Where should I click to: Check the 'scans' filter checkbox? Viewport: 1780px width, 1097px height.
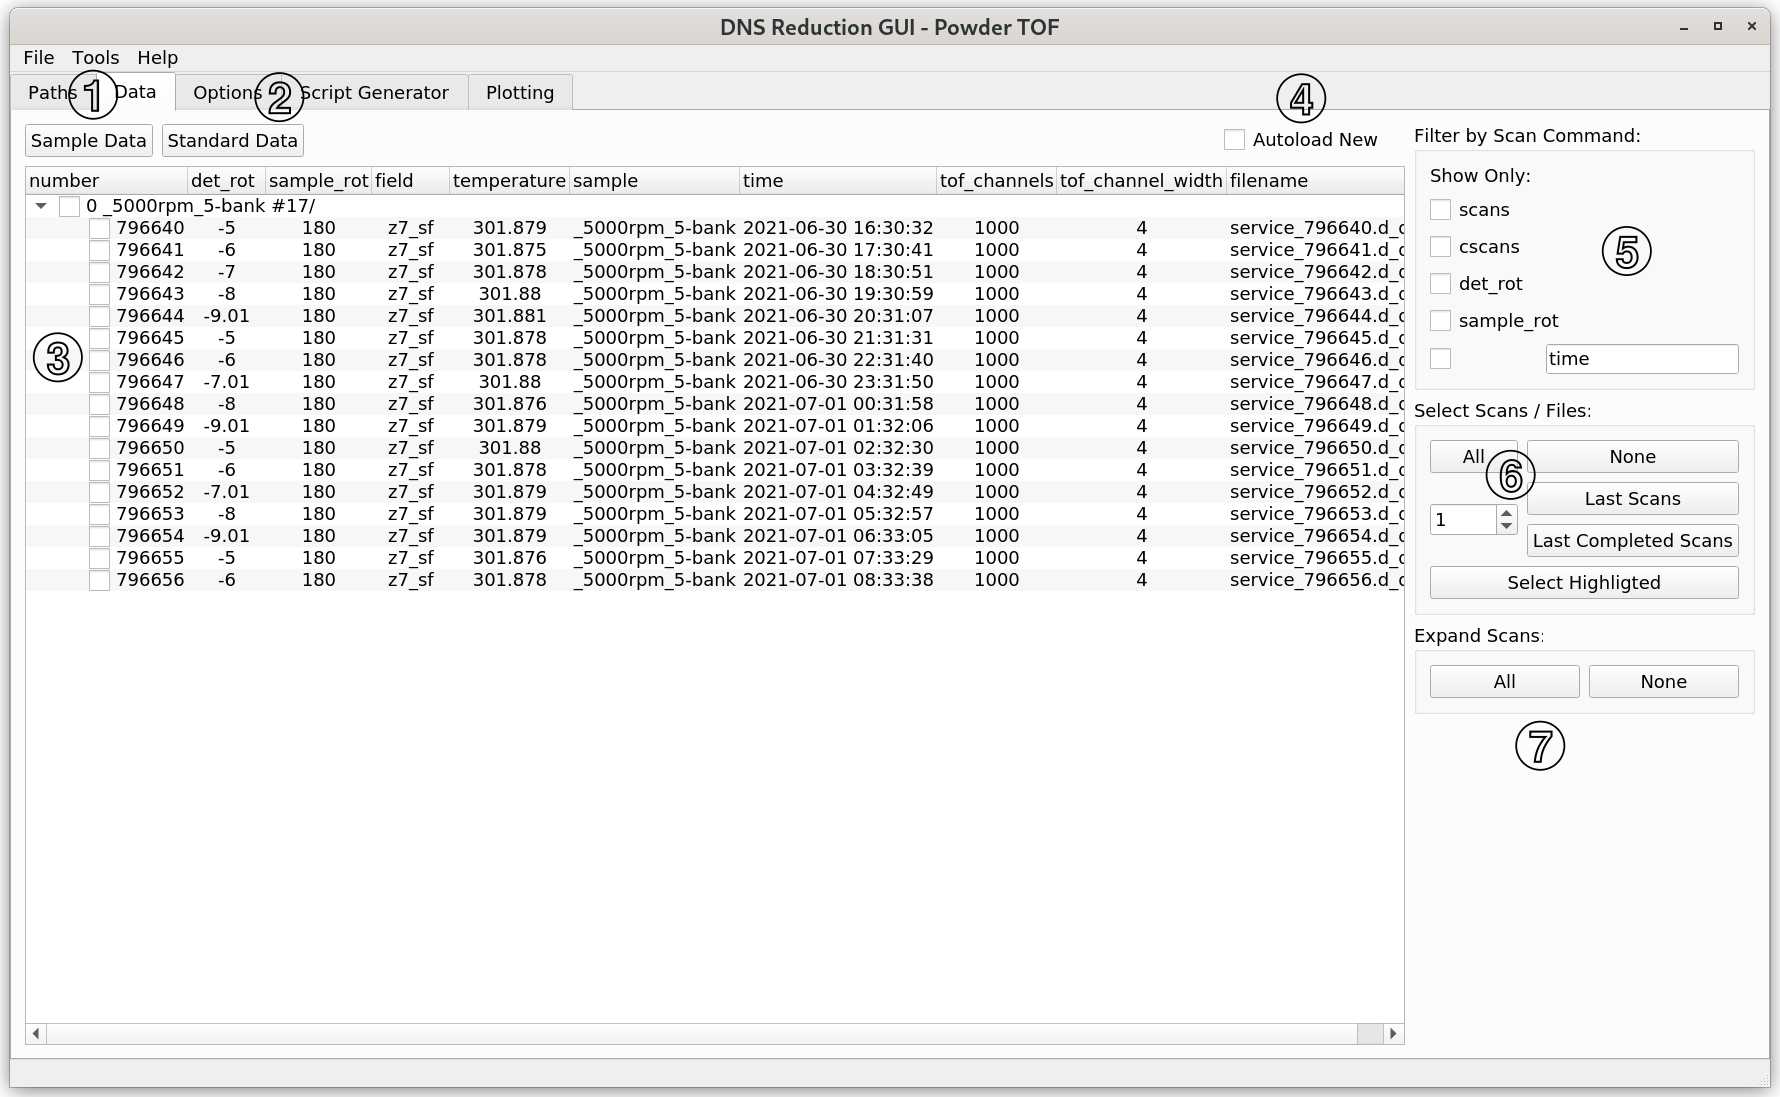coord(1440,210)
